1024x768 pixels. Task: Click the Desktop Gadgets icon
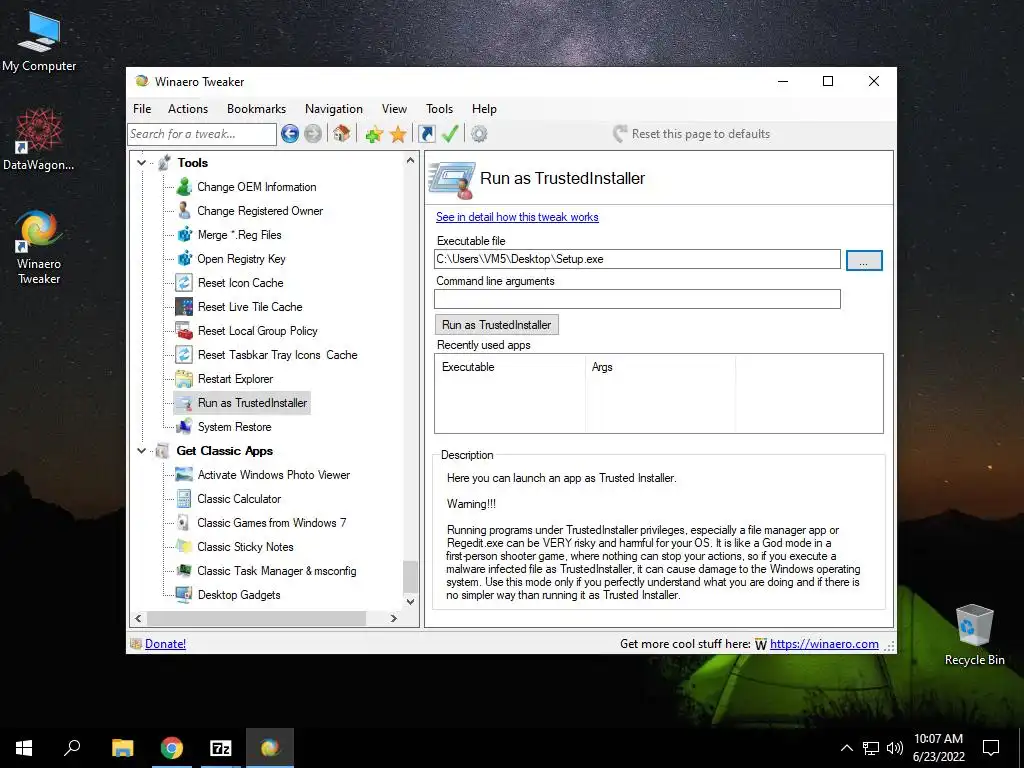tap(184, 595)
